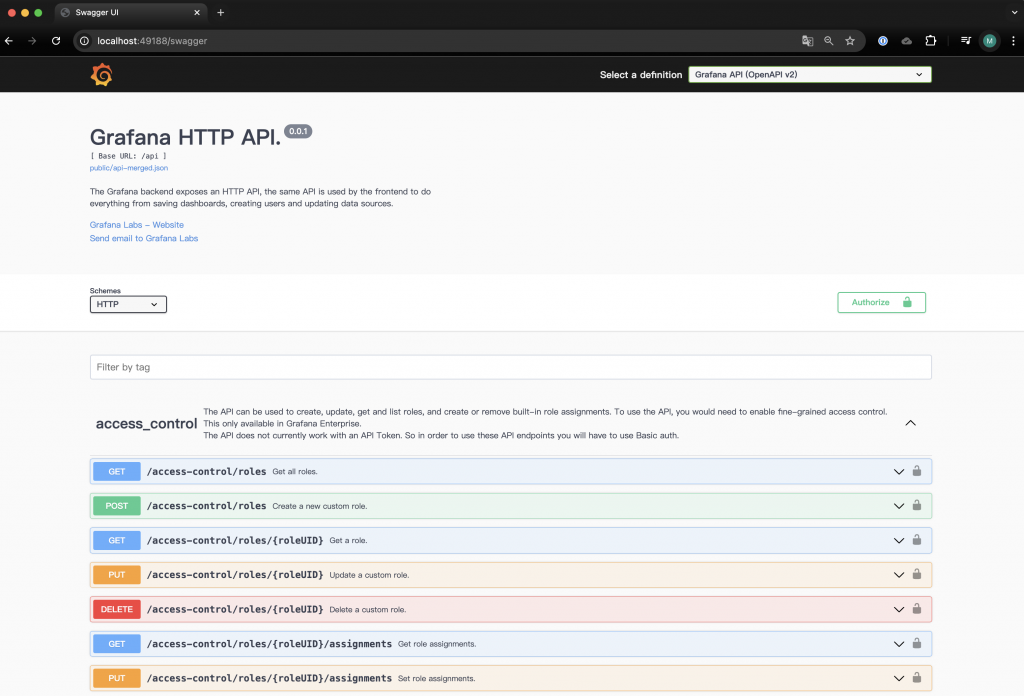Expand POST /access-control/roles chevron
The height and width of the screenshot is (696, 1024).
899,506
